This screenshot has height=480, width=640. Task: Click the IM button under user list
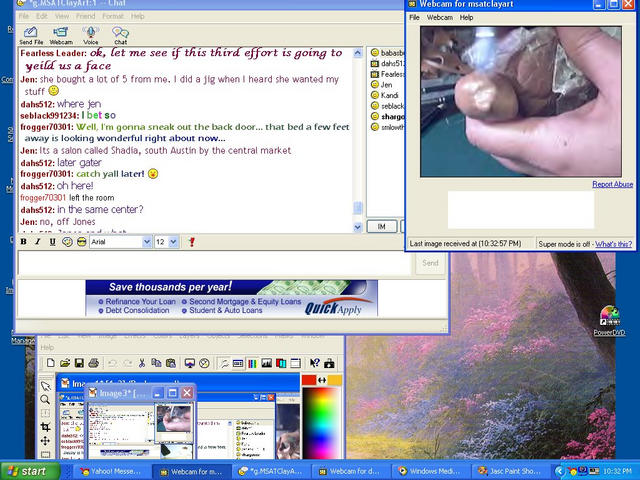382,227
